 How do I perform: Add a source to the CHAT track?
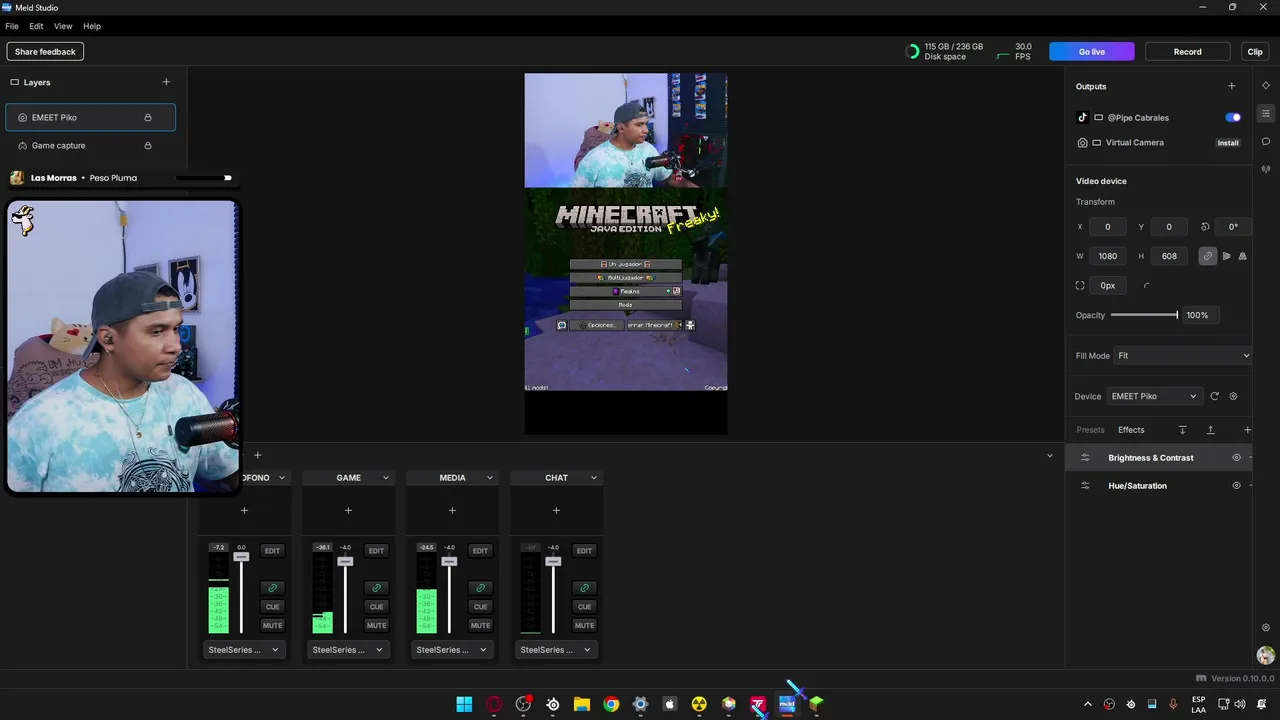click(x=556, y=511)
